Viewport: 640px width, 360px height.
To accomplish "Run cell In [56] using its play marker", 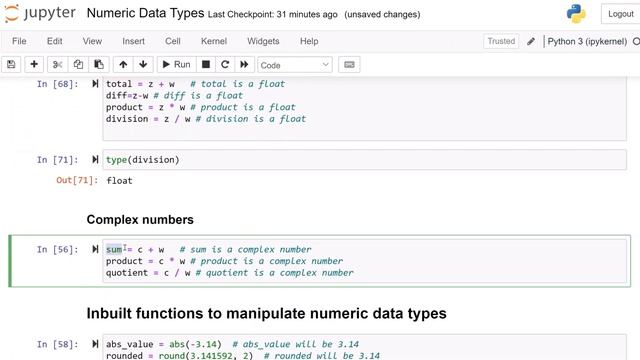I will (95, 249).
